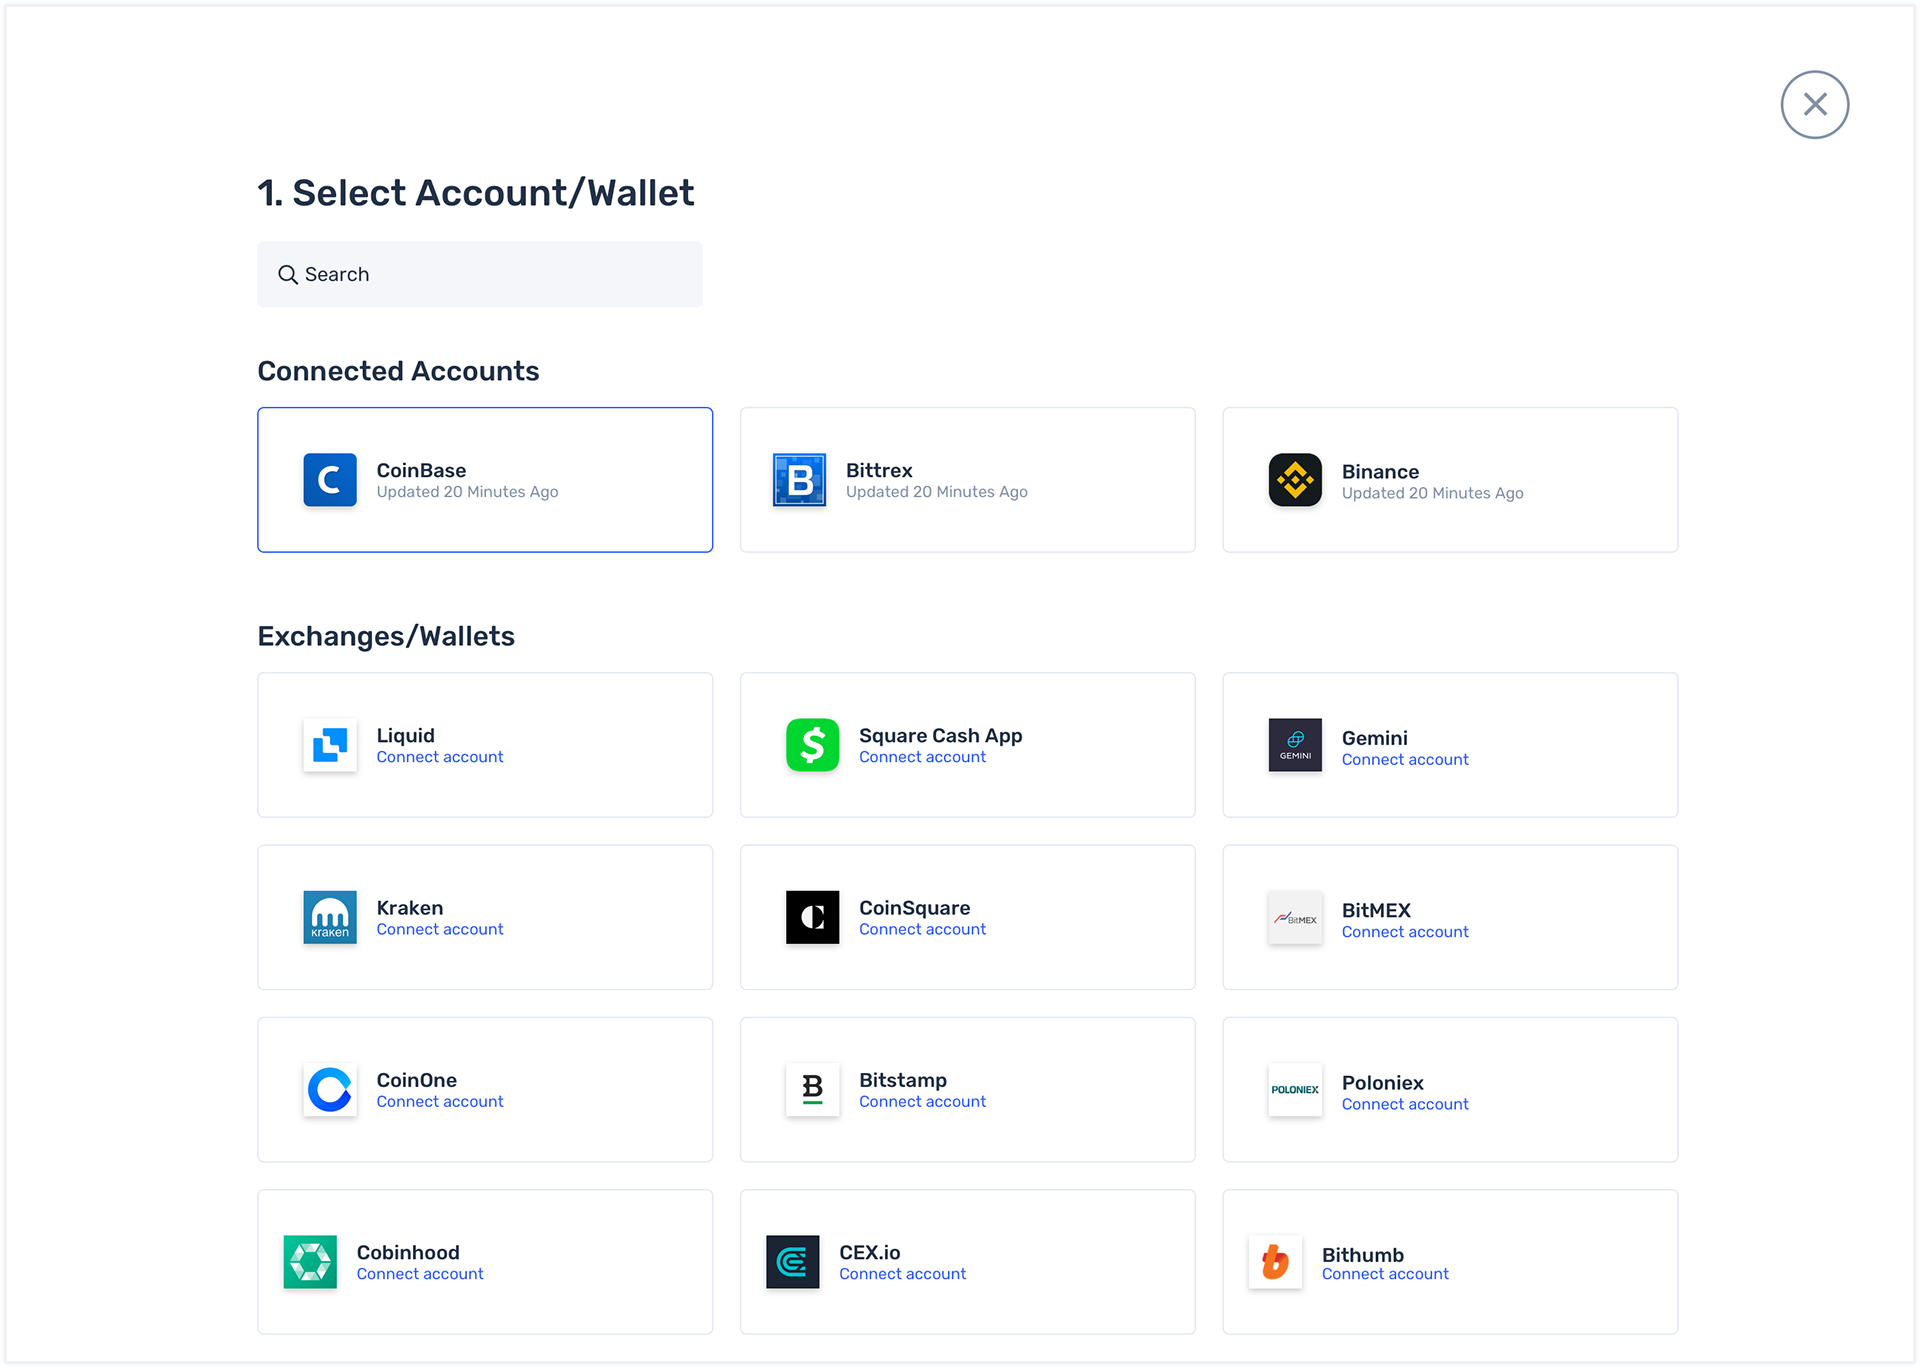Click the Kraken logo icon

click(x=330, y=917)
